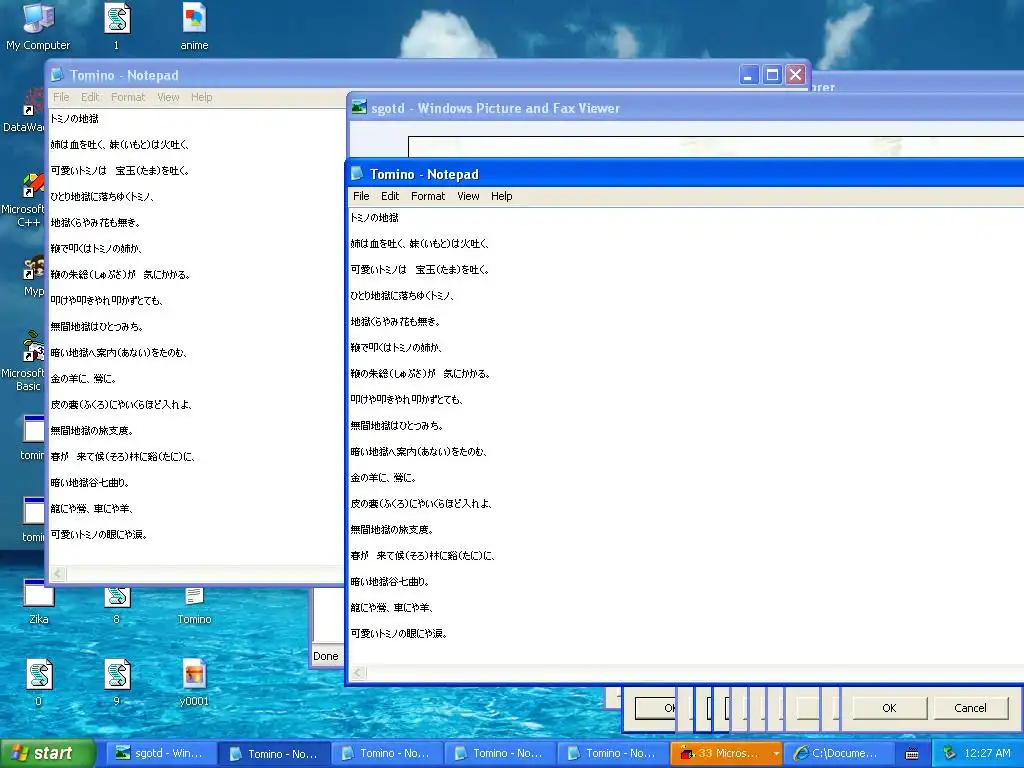The image size is (1024, 768).
Task: Open the script file named 8
Action: click(117, 604)
